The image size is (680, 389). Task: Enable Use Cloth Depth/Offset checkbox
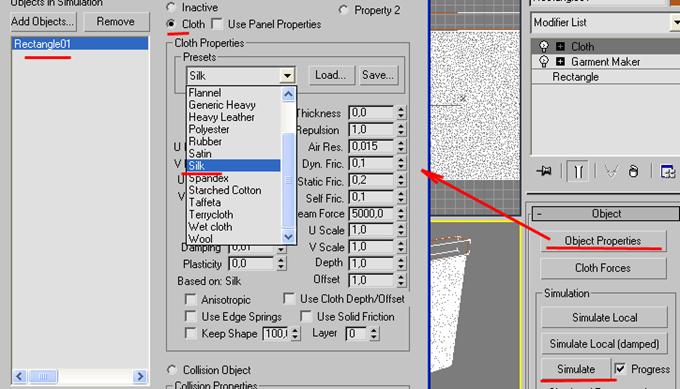(289, 299)
